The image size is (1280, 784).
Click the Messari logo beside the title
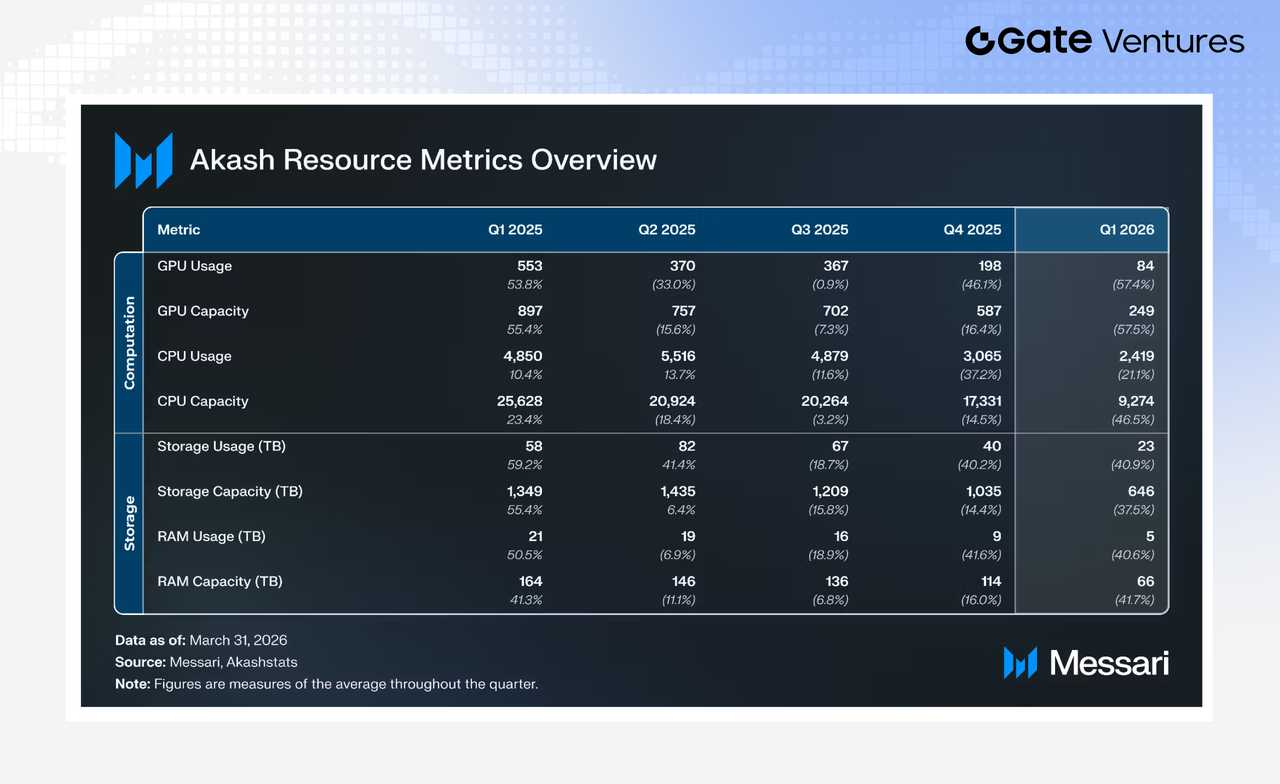coord(143,160)
